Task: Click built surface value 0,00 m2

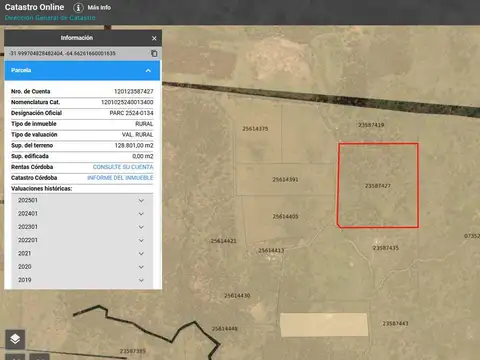Action: (x=143, y=156)
